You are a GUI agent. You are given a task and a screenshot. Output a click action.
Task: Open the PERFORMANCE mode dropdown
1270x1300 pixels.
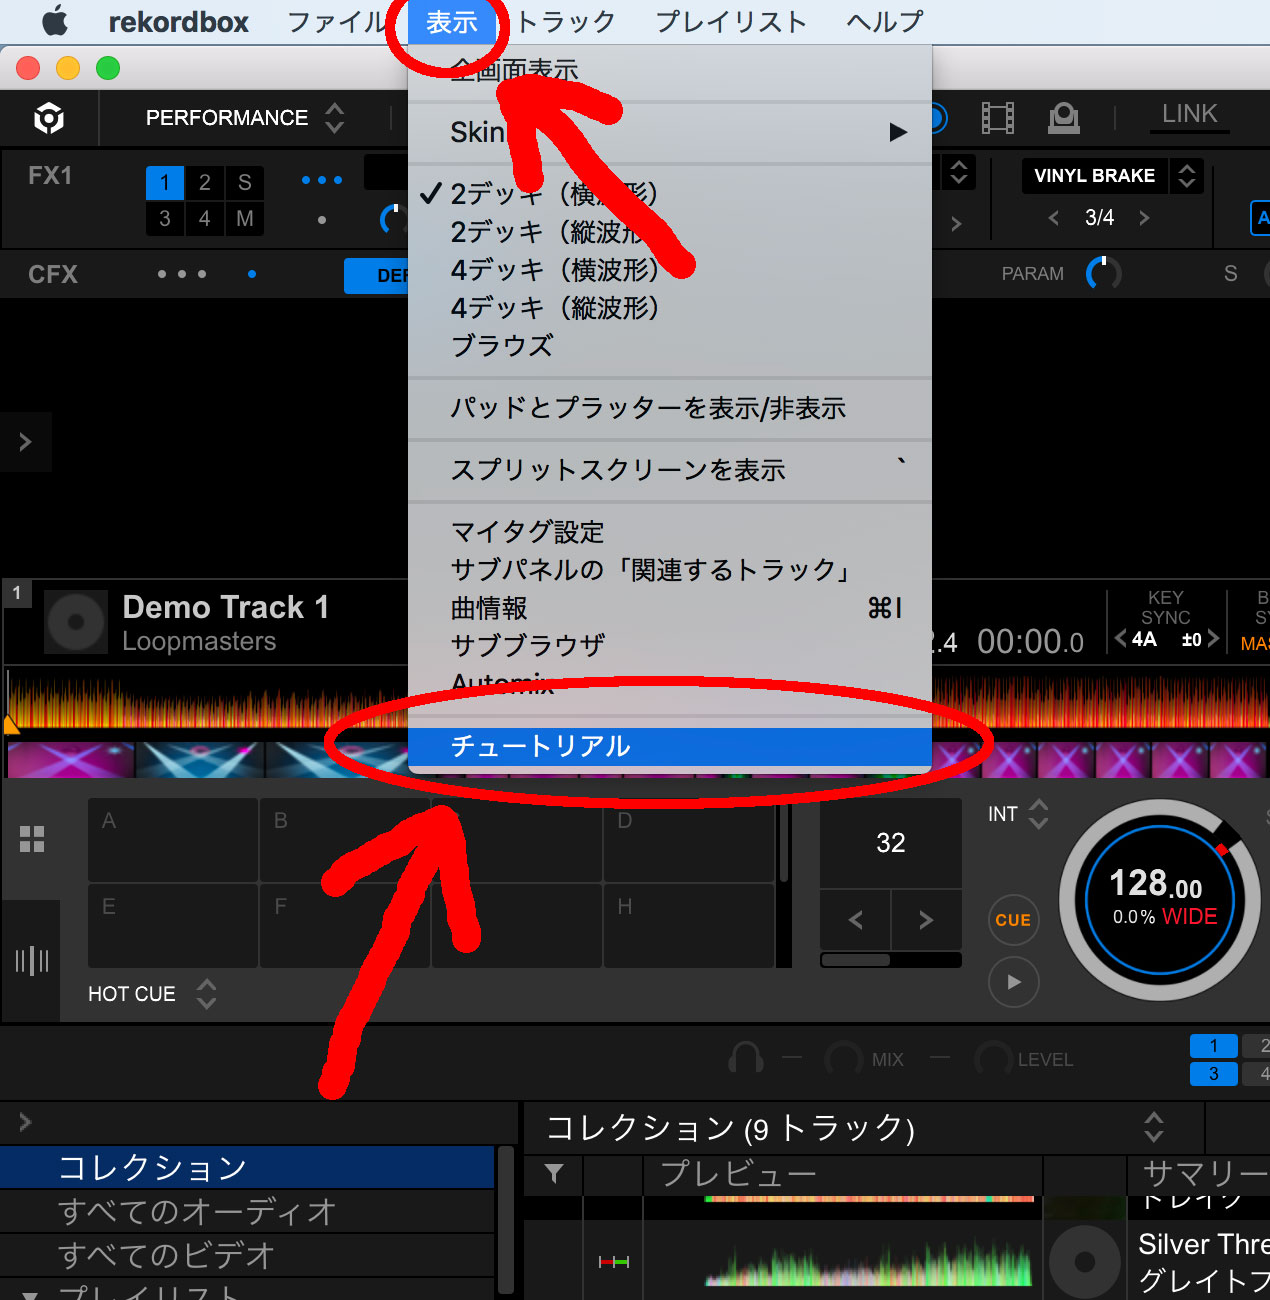point(245,118)
